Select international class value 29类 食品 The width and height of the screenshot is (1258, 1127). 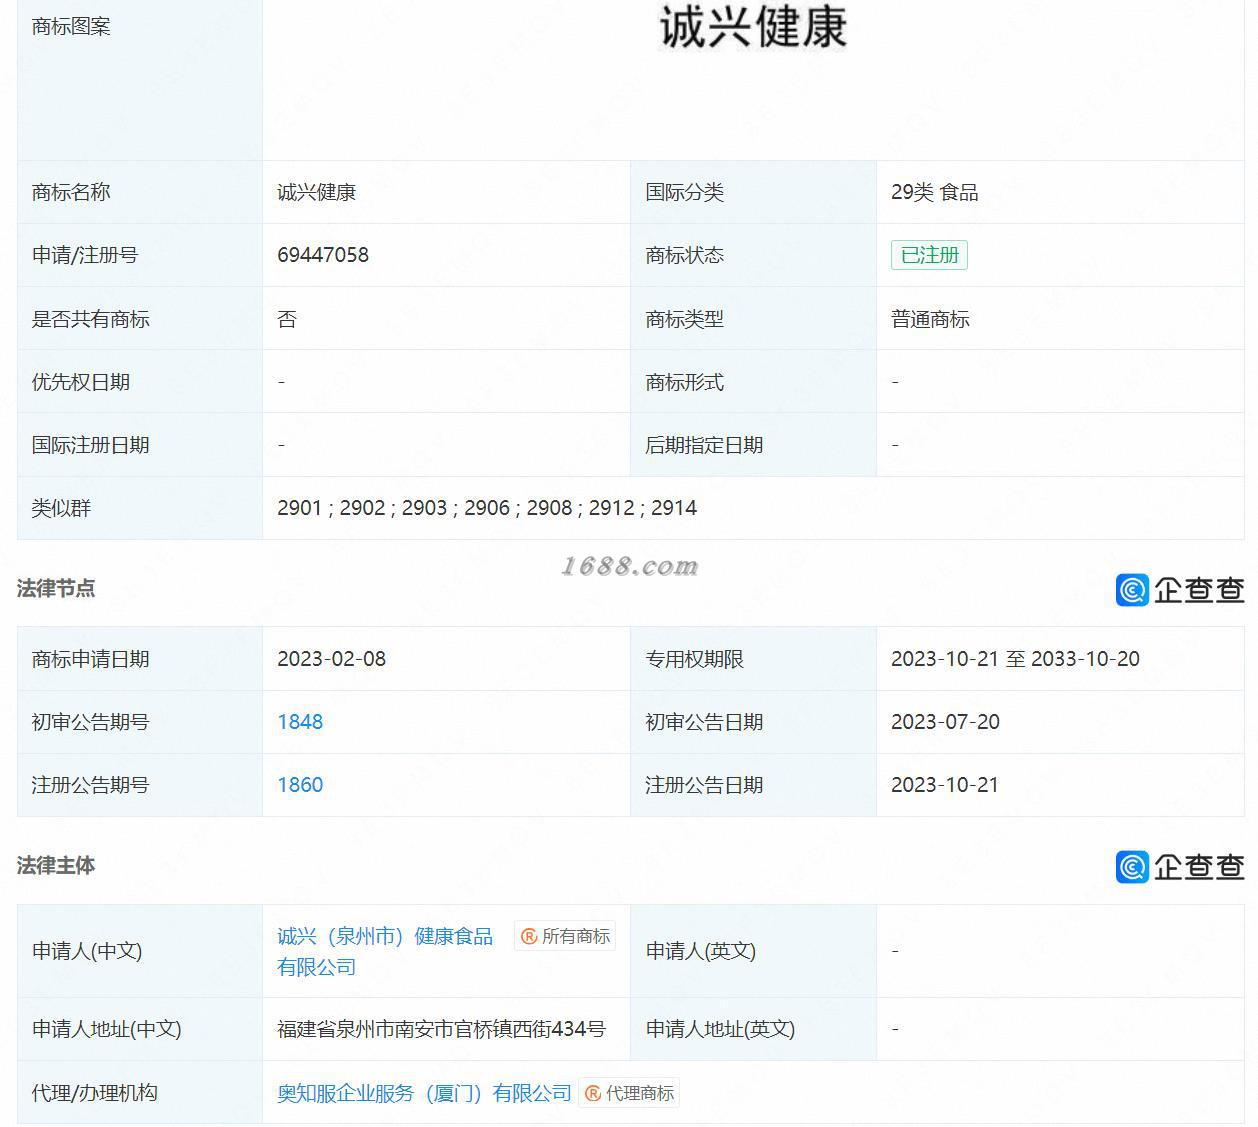934,192
